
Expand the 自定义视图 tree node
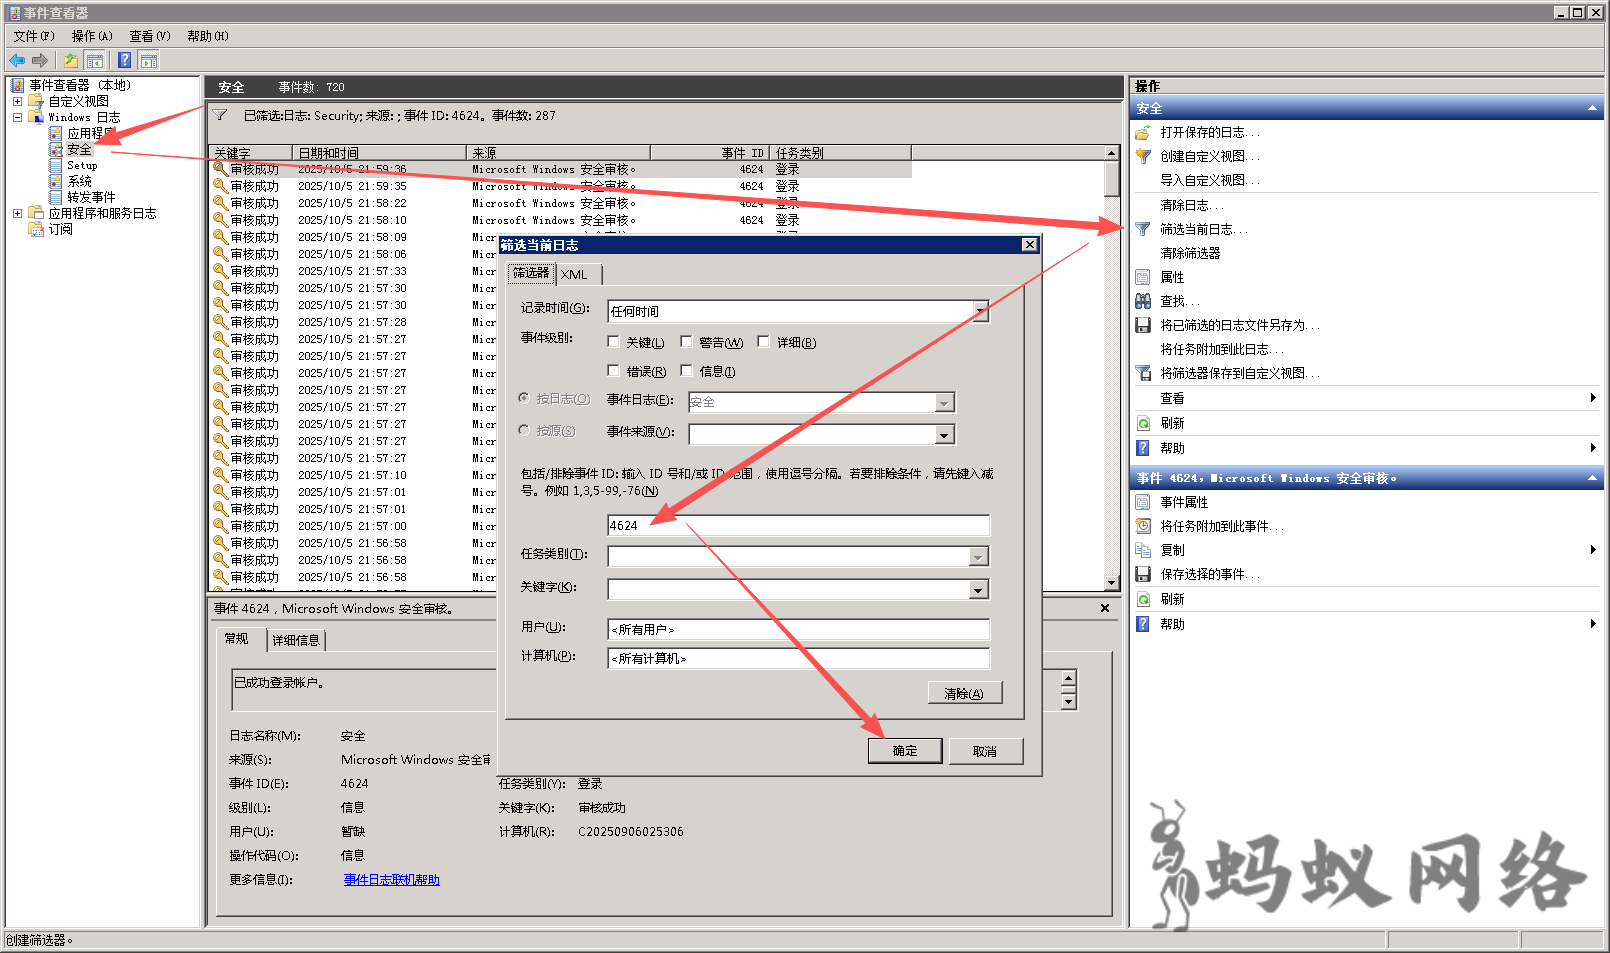click(17, 101)
